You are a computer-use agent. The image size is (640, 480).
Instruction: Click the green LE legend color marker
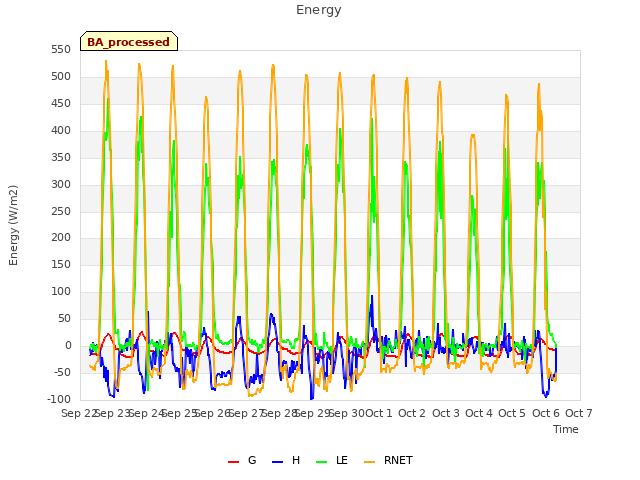point(322,462)
